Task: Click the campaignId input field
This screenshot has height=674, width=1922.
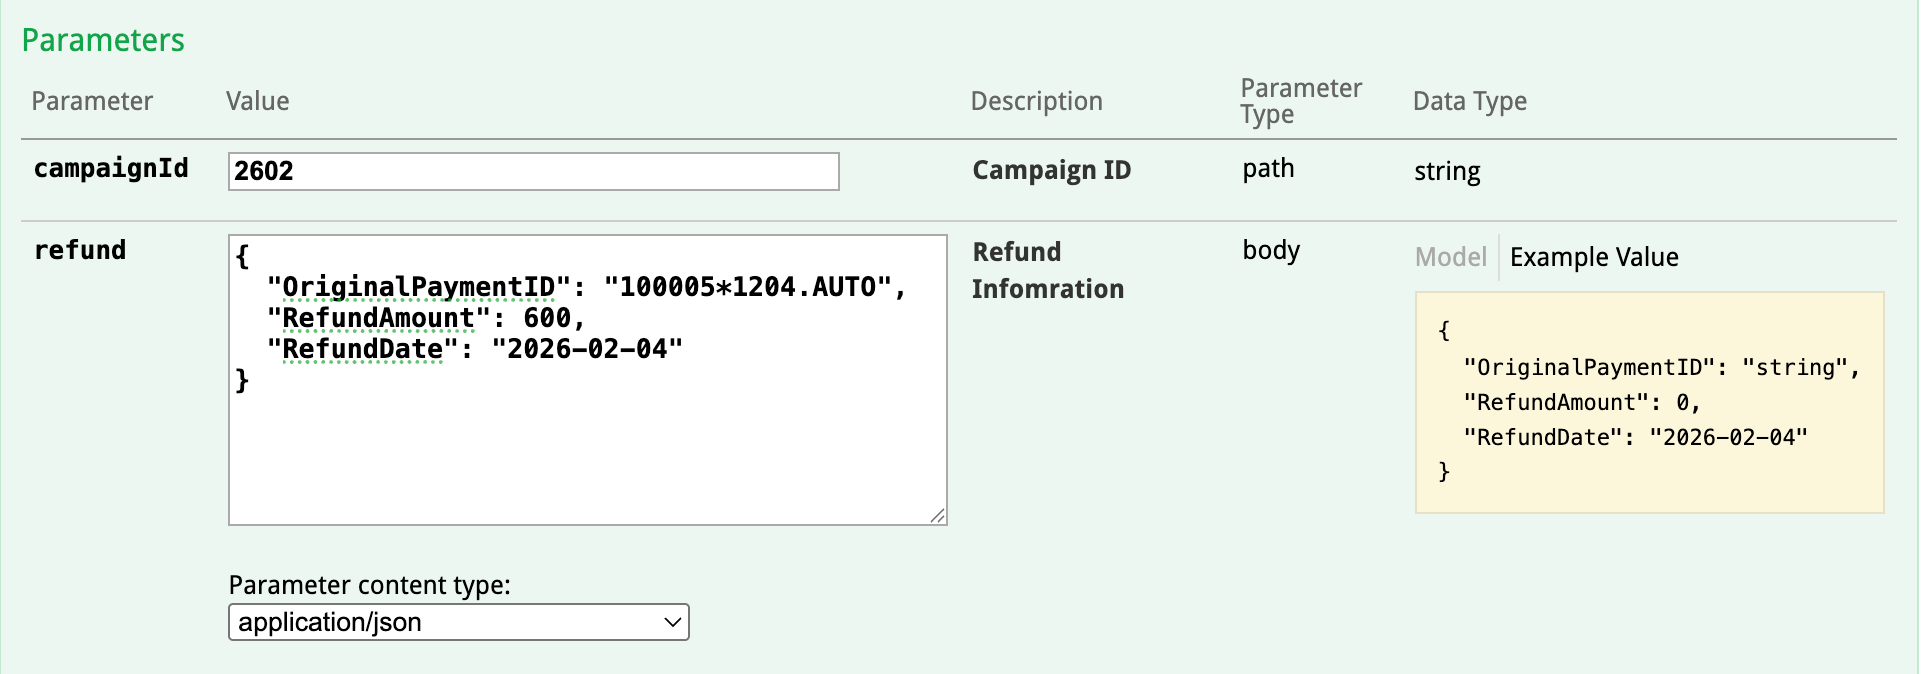Action: pyautogui.click(x=533, y=171)
